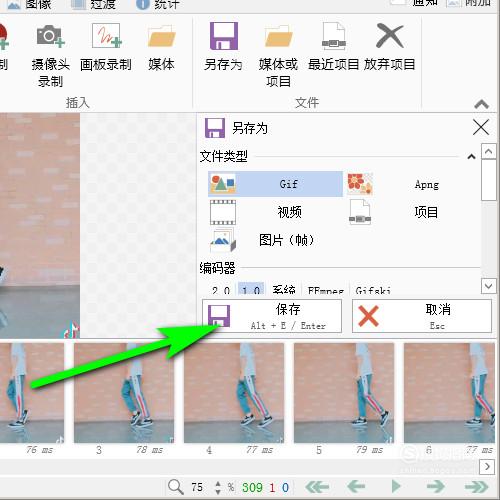This screenshot has height=500, width=500.
Task: Open the 摄像头录制 camera recorder
Action: pos(50,55)
